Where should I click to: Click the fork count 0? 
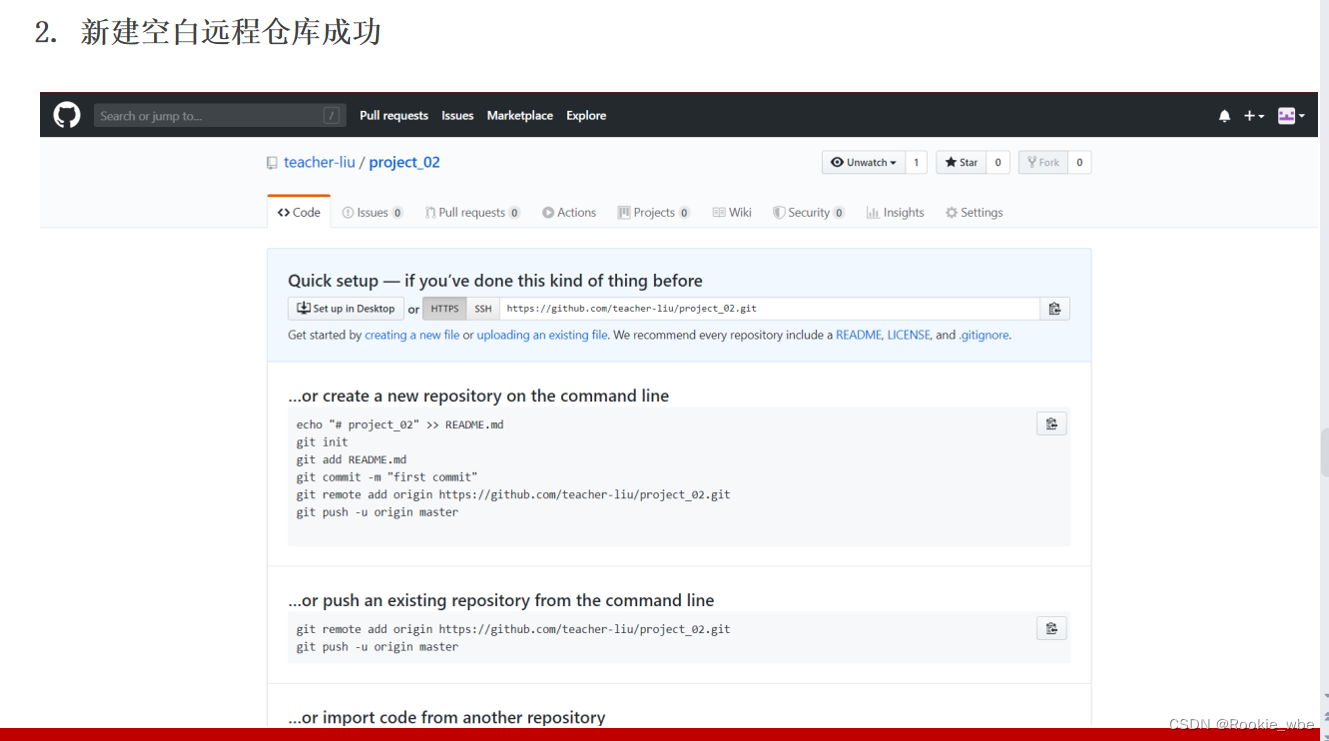coord(1080,162)
